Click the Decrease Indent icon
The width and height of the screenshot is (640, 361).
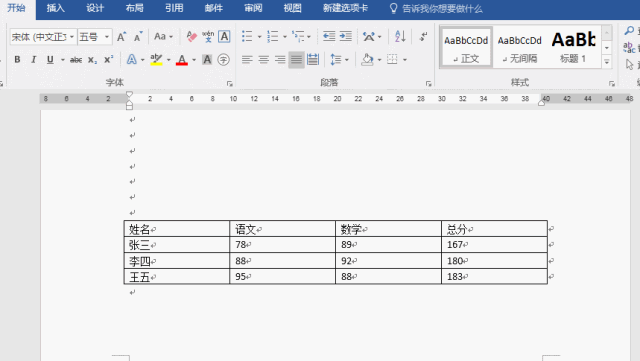[x=329, y=37]
